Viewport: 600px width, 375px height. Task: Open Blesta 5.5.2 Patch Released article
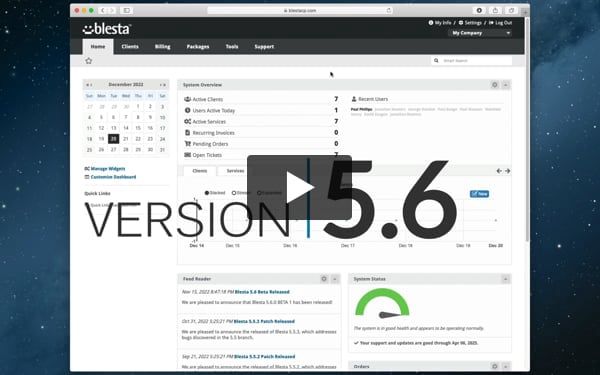tap(264, 357)
